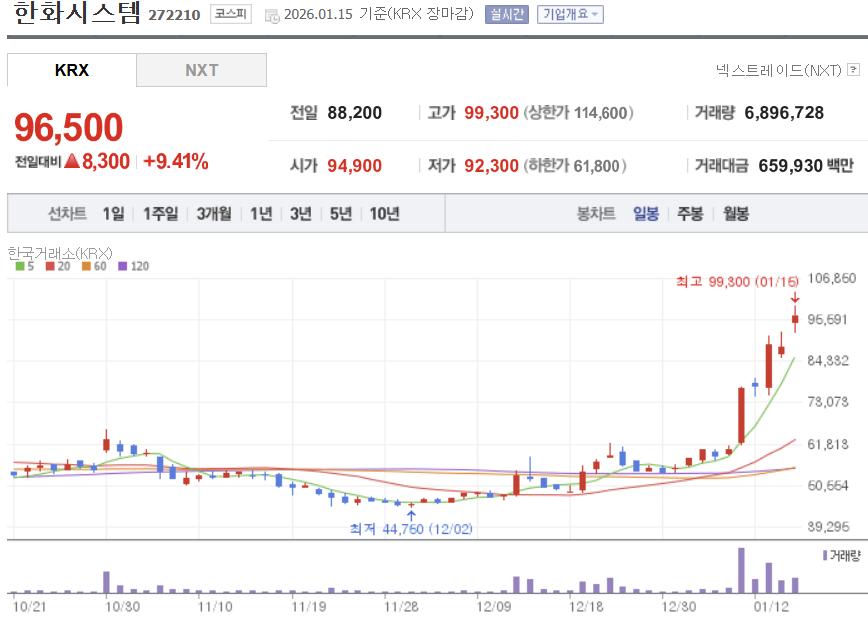This screenshot has width=868, height=619.
Task: Click the 선차트 label
Action: (x=67, y=214)
